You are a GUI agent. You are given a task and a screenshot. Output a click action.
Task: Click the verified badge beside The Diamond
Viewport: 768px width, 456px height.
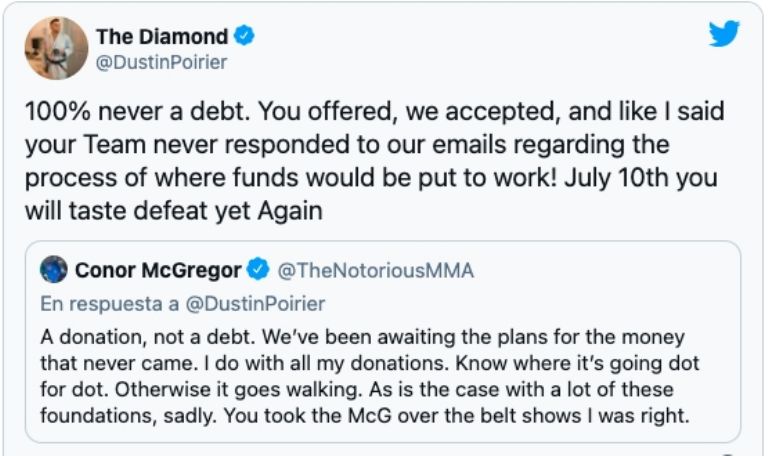(244, 37)
